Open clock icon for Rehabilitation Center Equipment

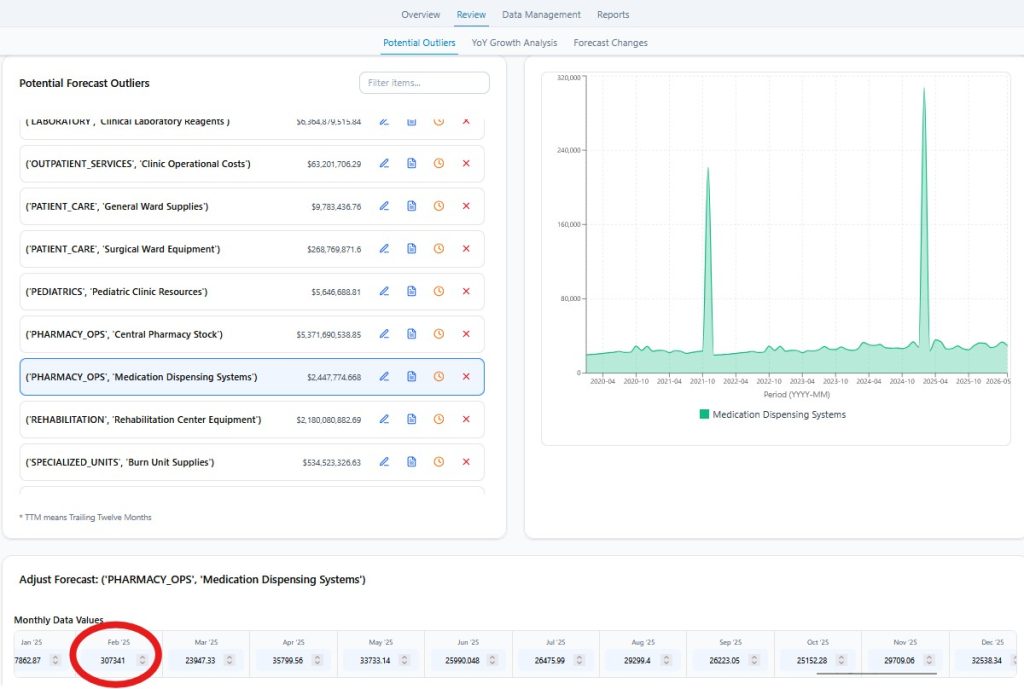point(439,419)
